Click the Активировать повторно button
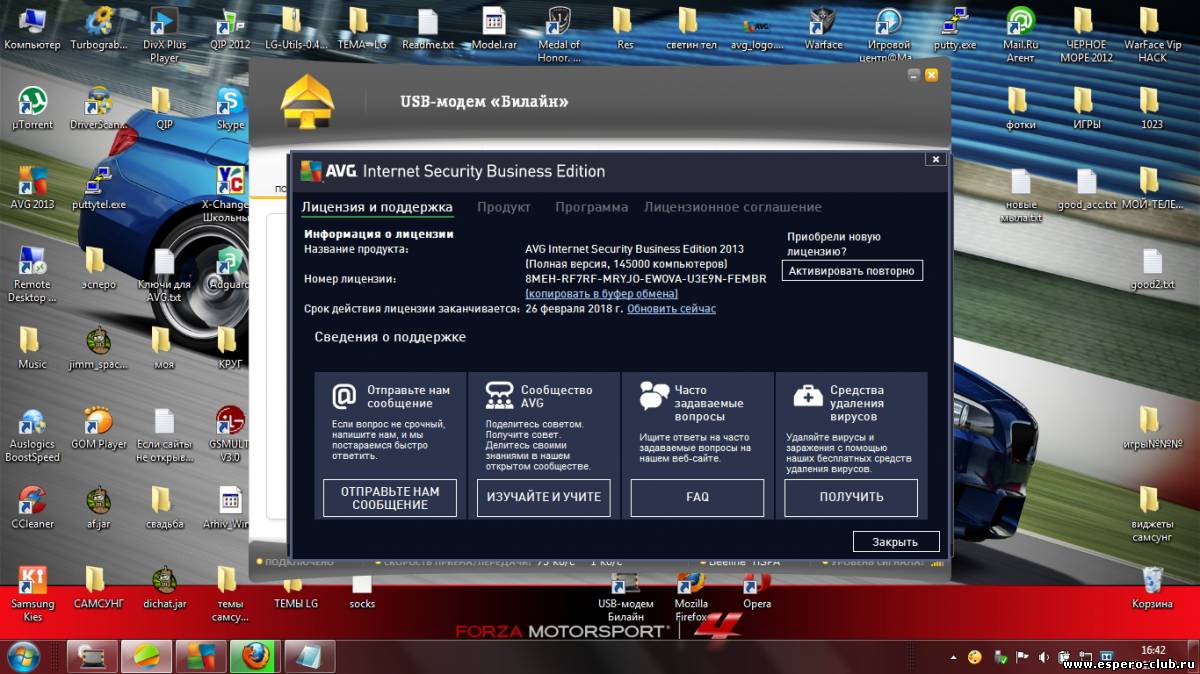 [852, 271]
